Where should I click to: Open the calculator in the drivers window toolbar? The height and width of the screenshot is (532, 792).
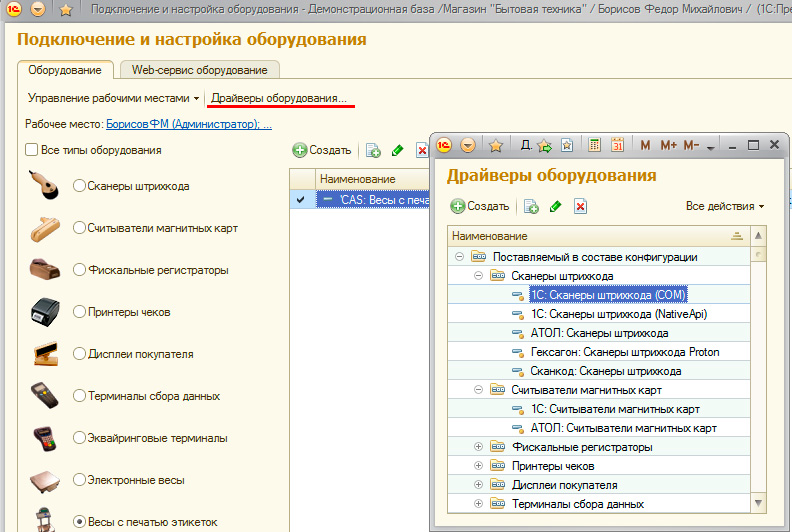(x=595, y=146)
